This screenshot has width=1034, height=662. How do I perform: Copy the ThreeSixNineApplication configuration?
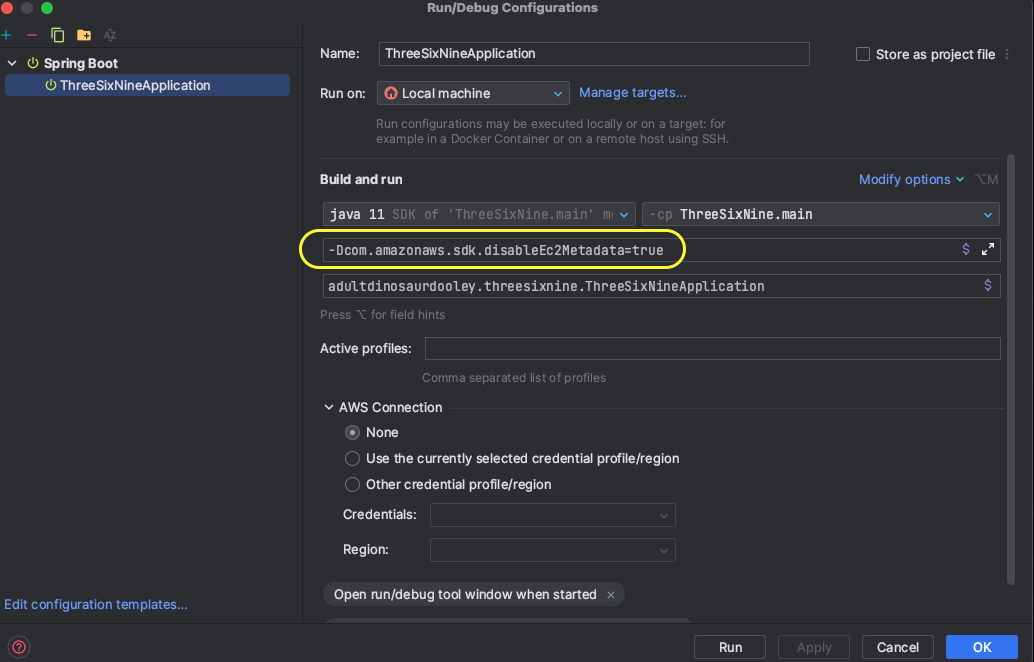coord(57,34)
